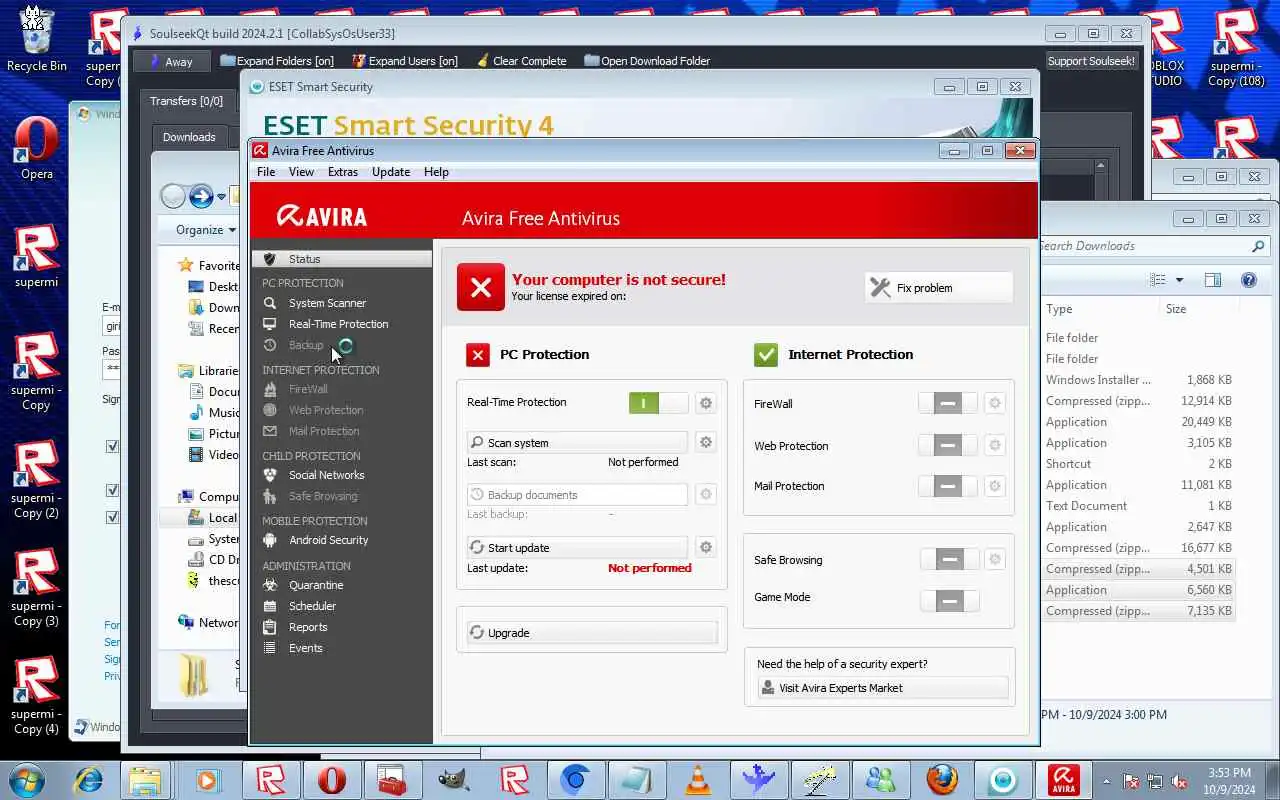Toggle FireWall switch
Image resolution: width=1280 pixels, height=800 pixels.
[x=948, y=403]
